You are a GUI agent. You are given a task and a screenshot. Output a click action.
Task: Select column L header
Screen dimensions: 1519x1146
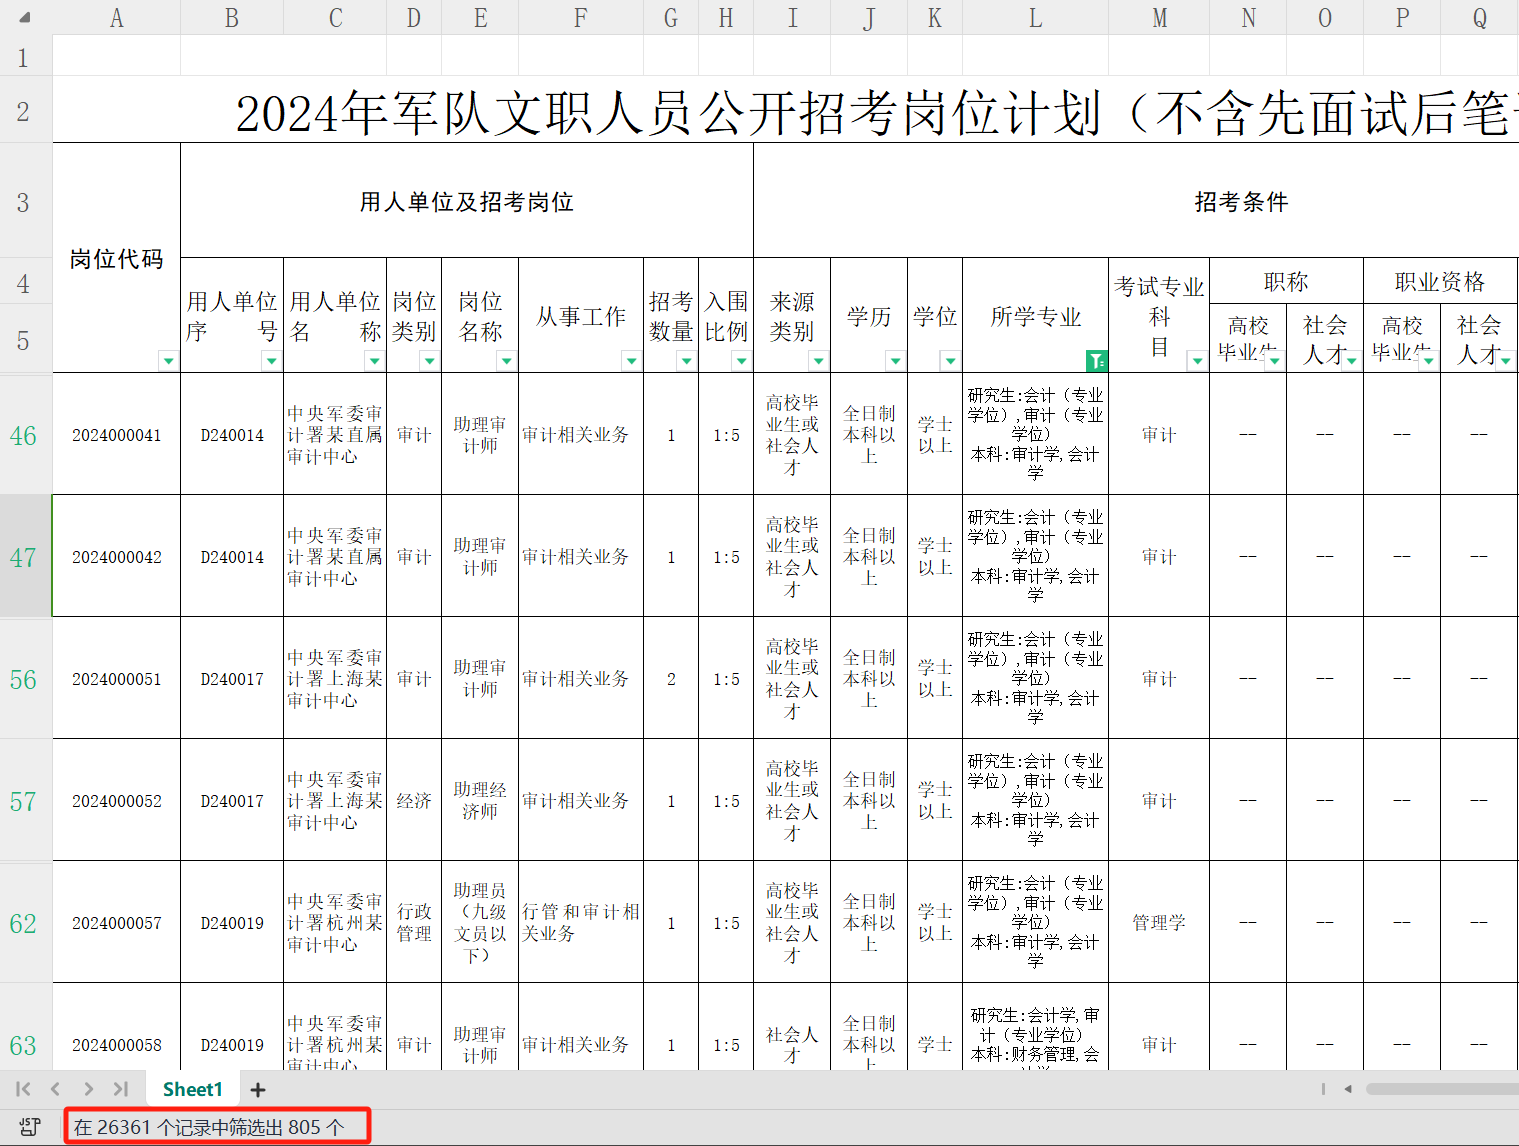click(x=1035, y=18)
